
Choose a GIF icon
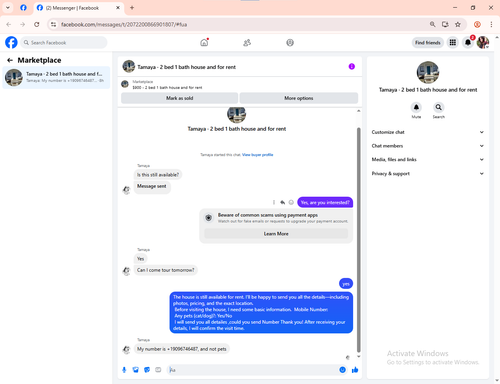(x=158, y=370)
